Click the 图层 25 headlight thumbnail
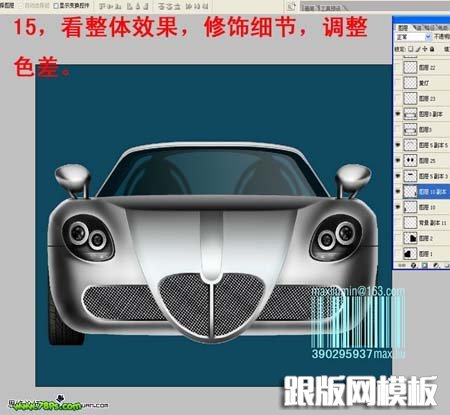Screen dimensions: 450x415 pyautogui.click(x=410, y=161)
